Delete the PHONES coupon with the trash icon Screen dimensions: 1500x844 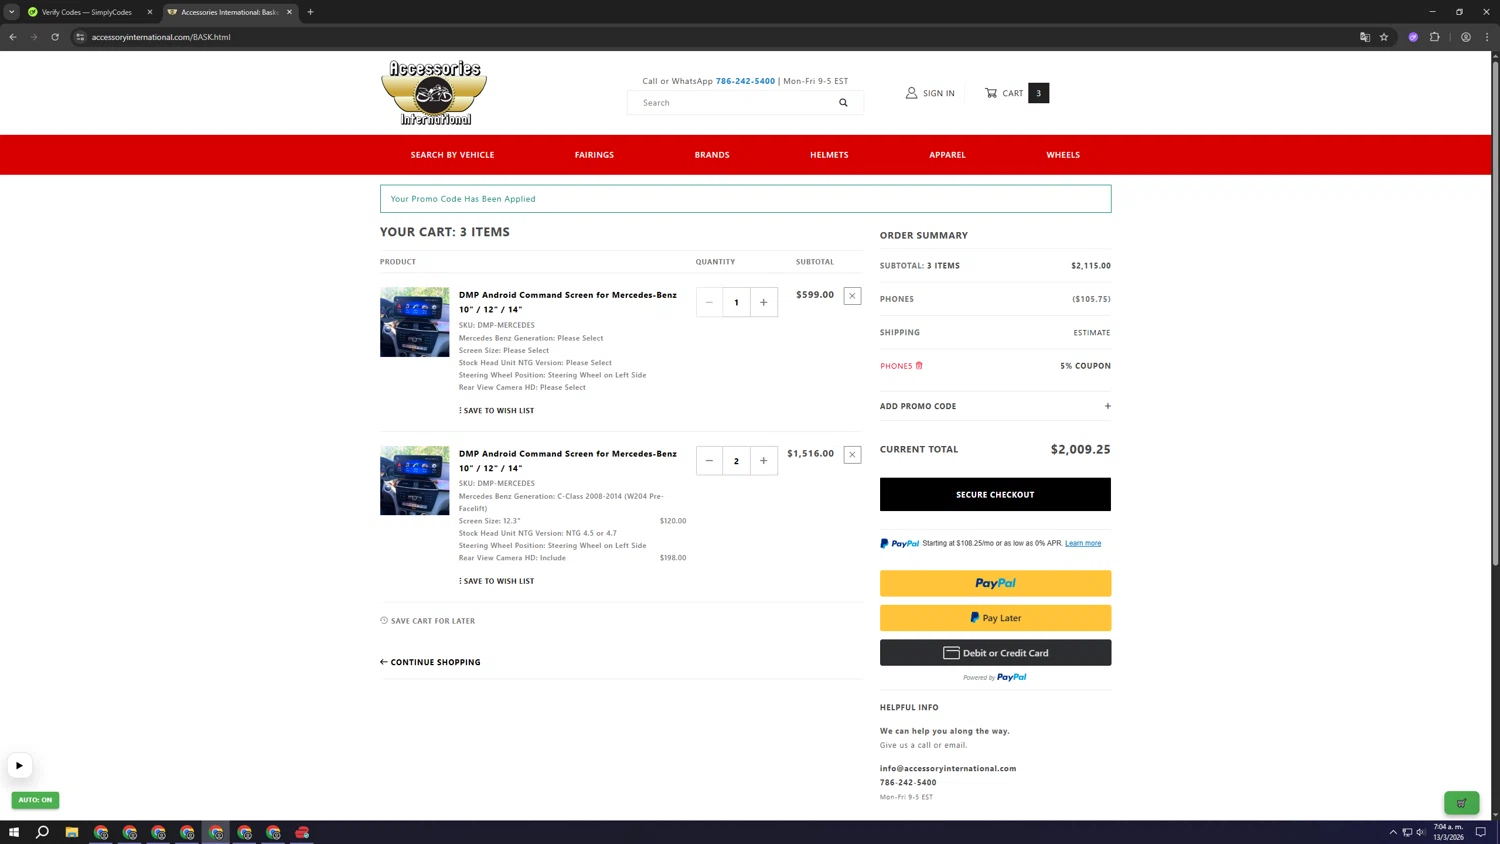point(919,366)
